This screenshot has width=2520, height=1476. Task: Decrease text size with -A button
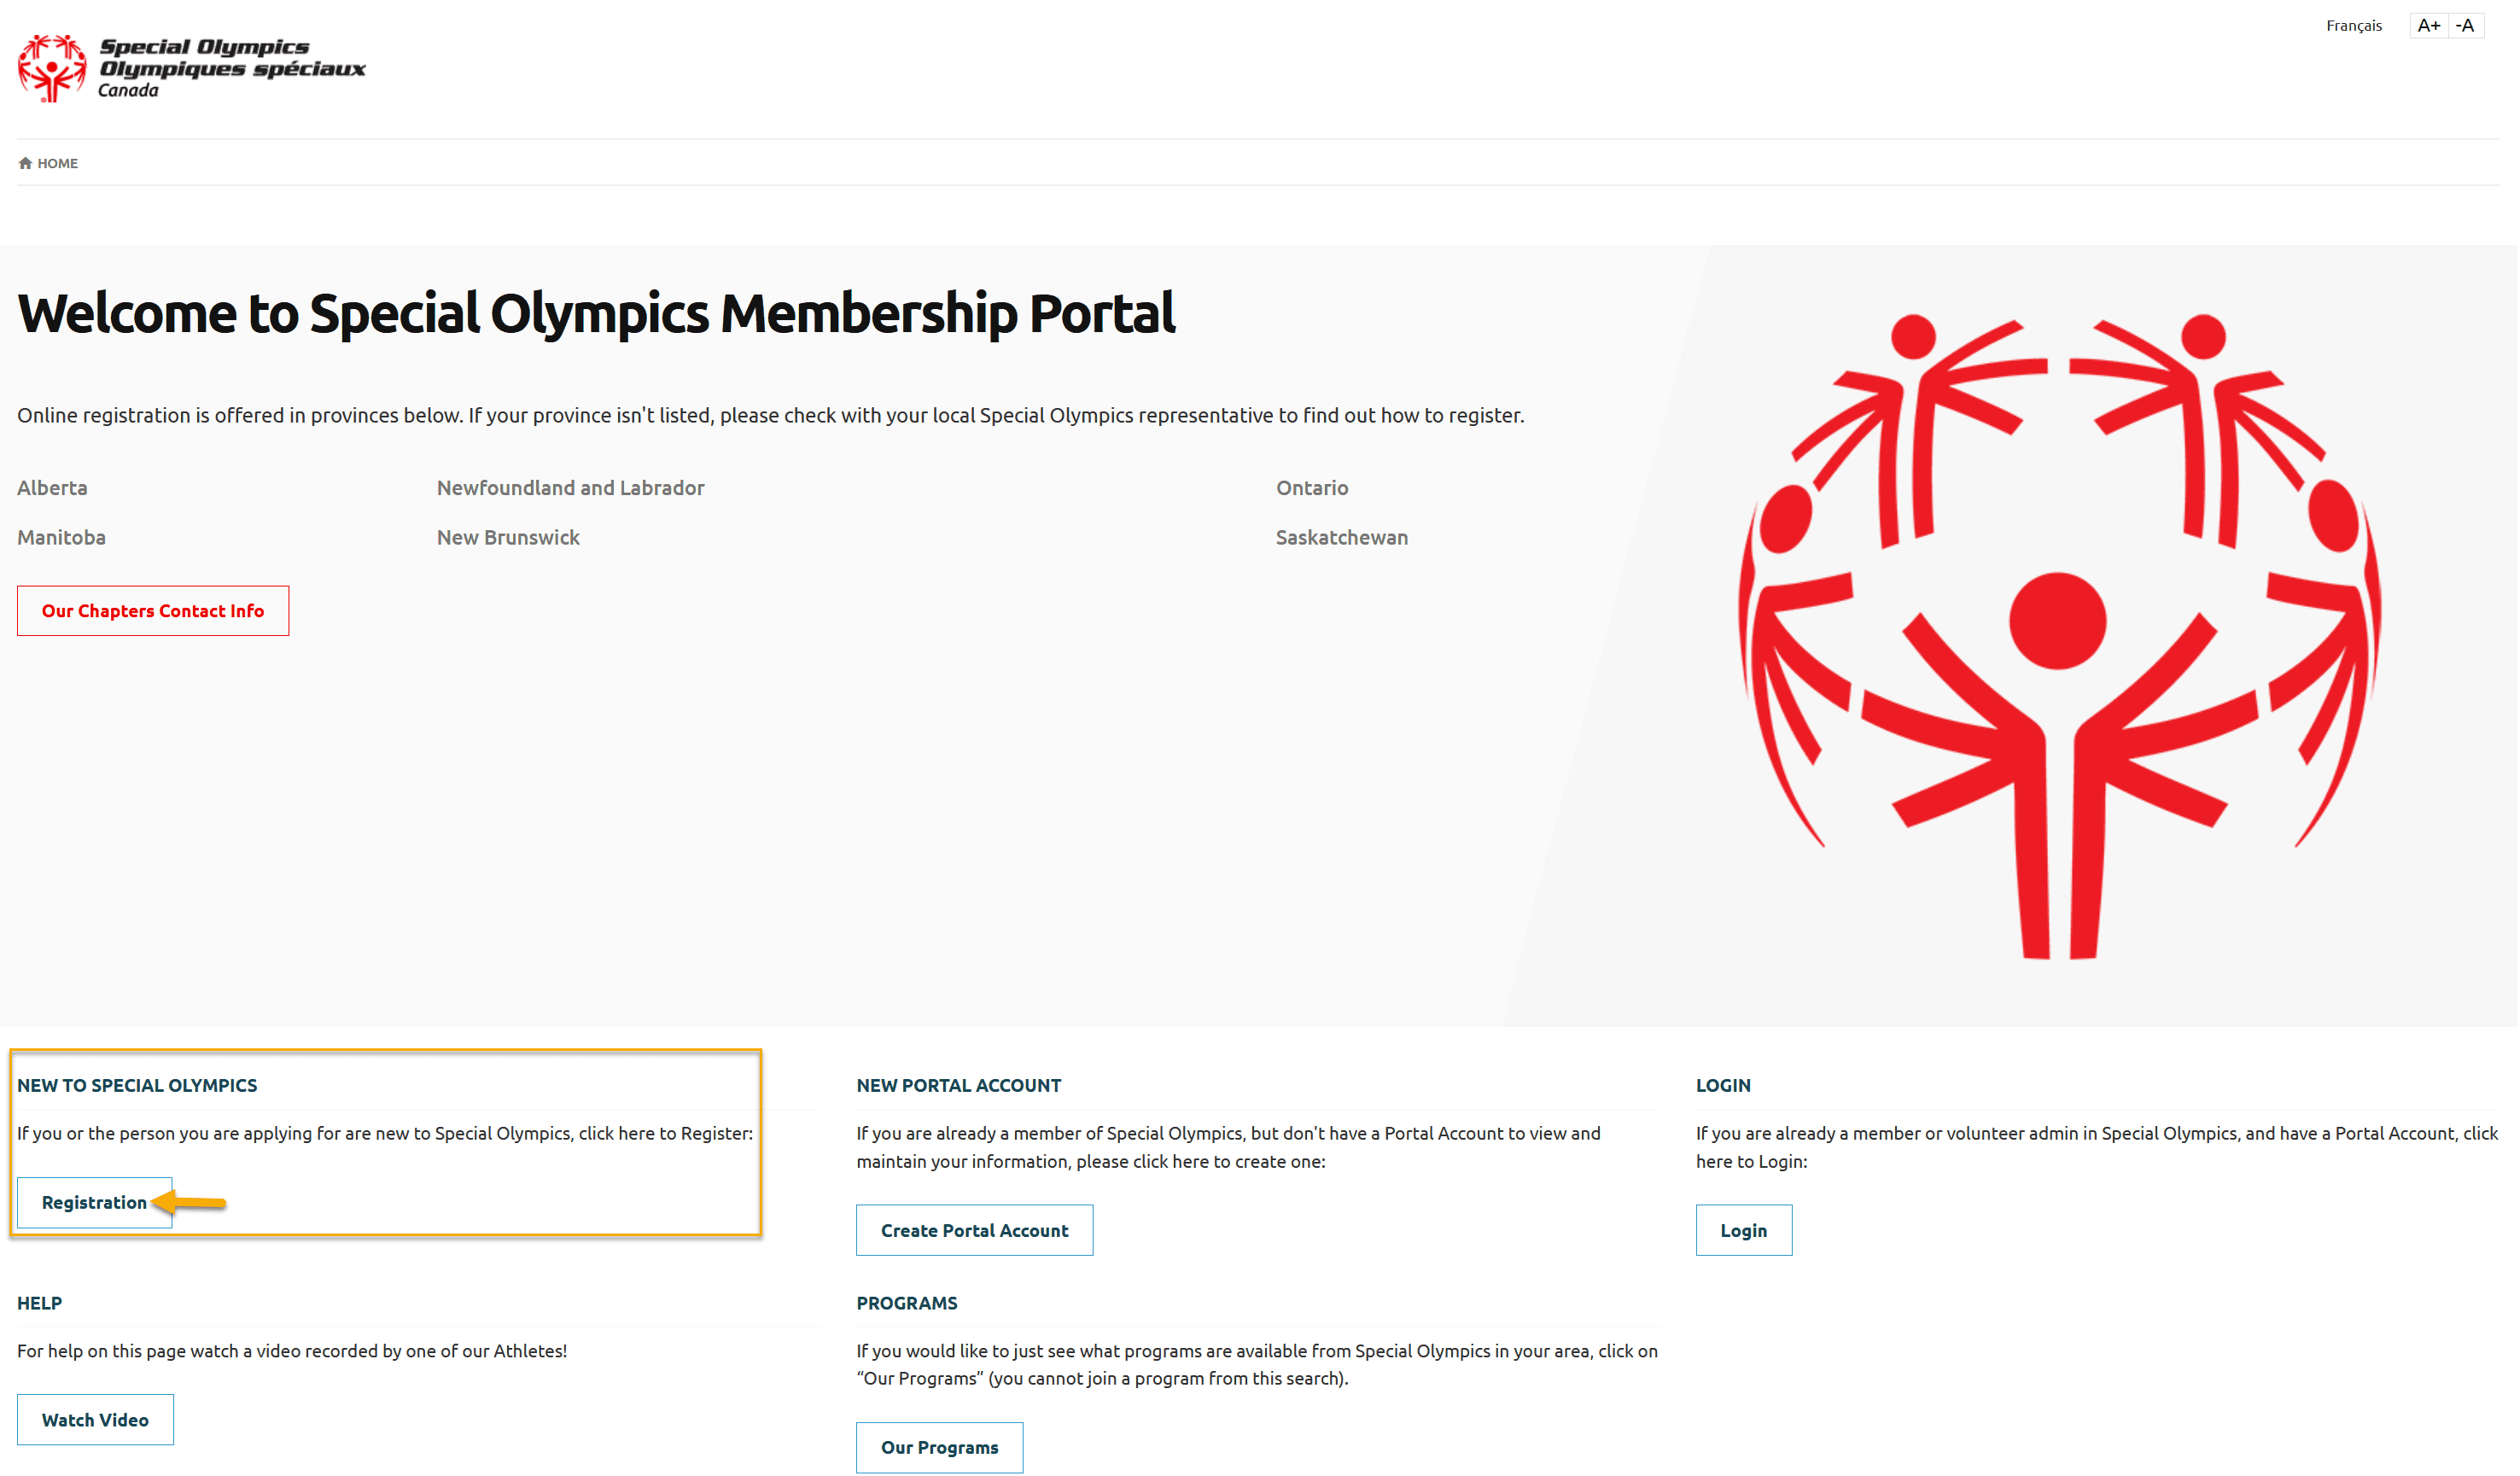point(2465,25)
